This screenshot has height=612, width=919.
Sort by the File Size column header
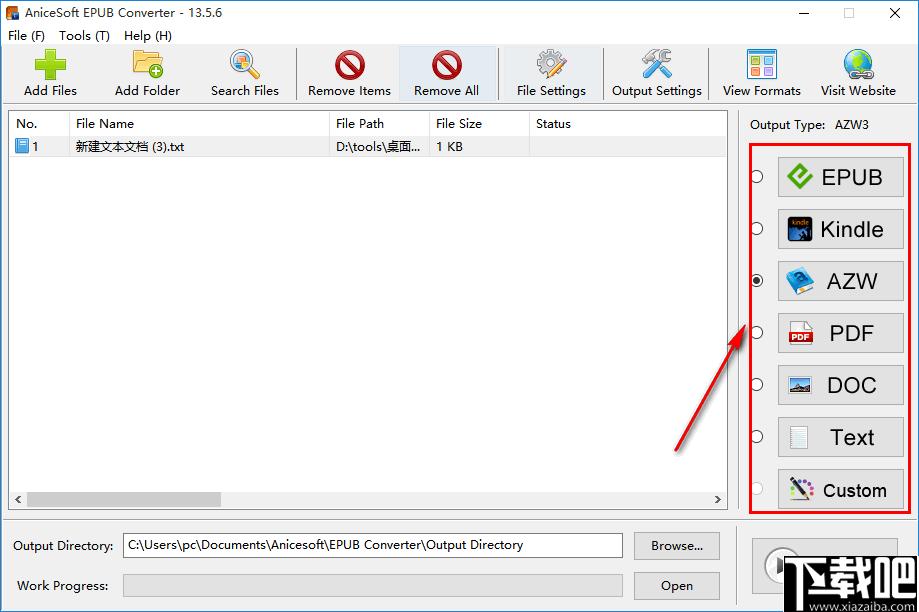[x=479, y=124]
